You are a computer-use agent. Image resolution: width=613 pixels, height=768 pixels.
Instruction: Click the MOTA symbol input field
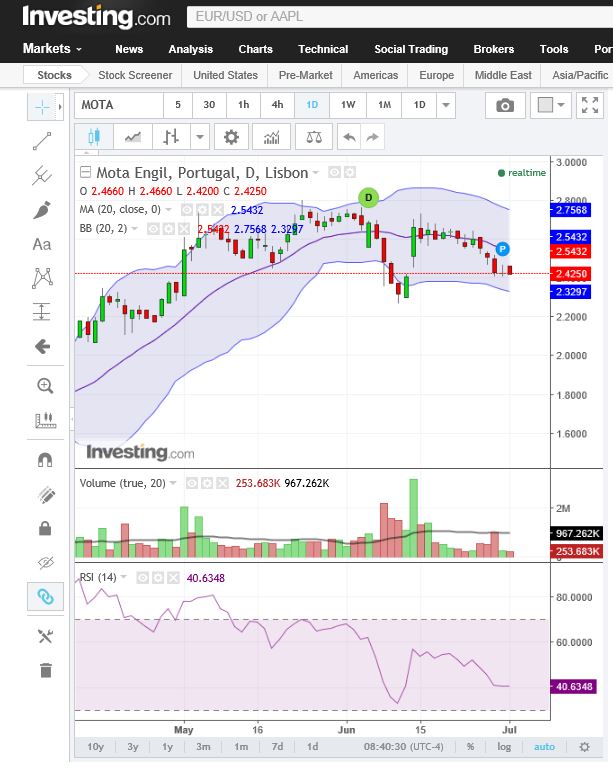(x=119, y=105)
